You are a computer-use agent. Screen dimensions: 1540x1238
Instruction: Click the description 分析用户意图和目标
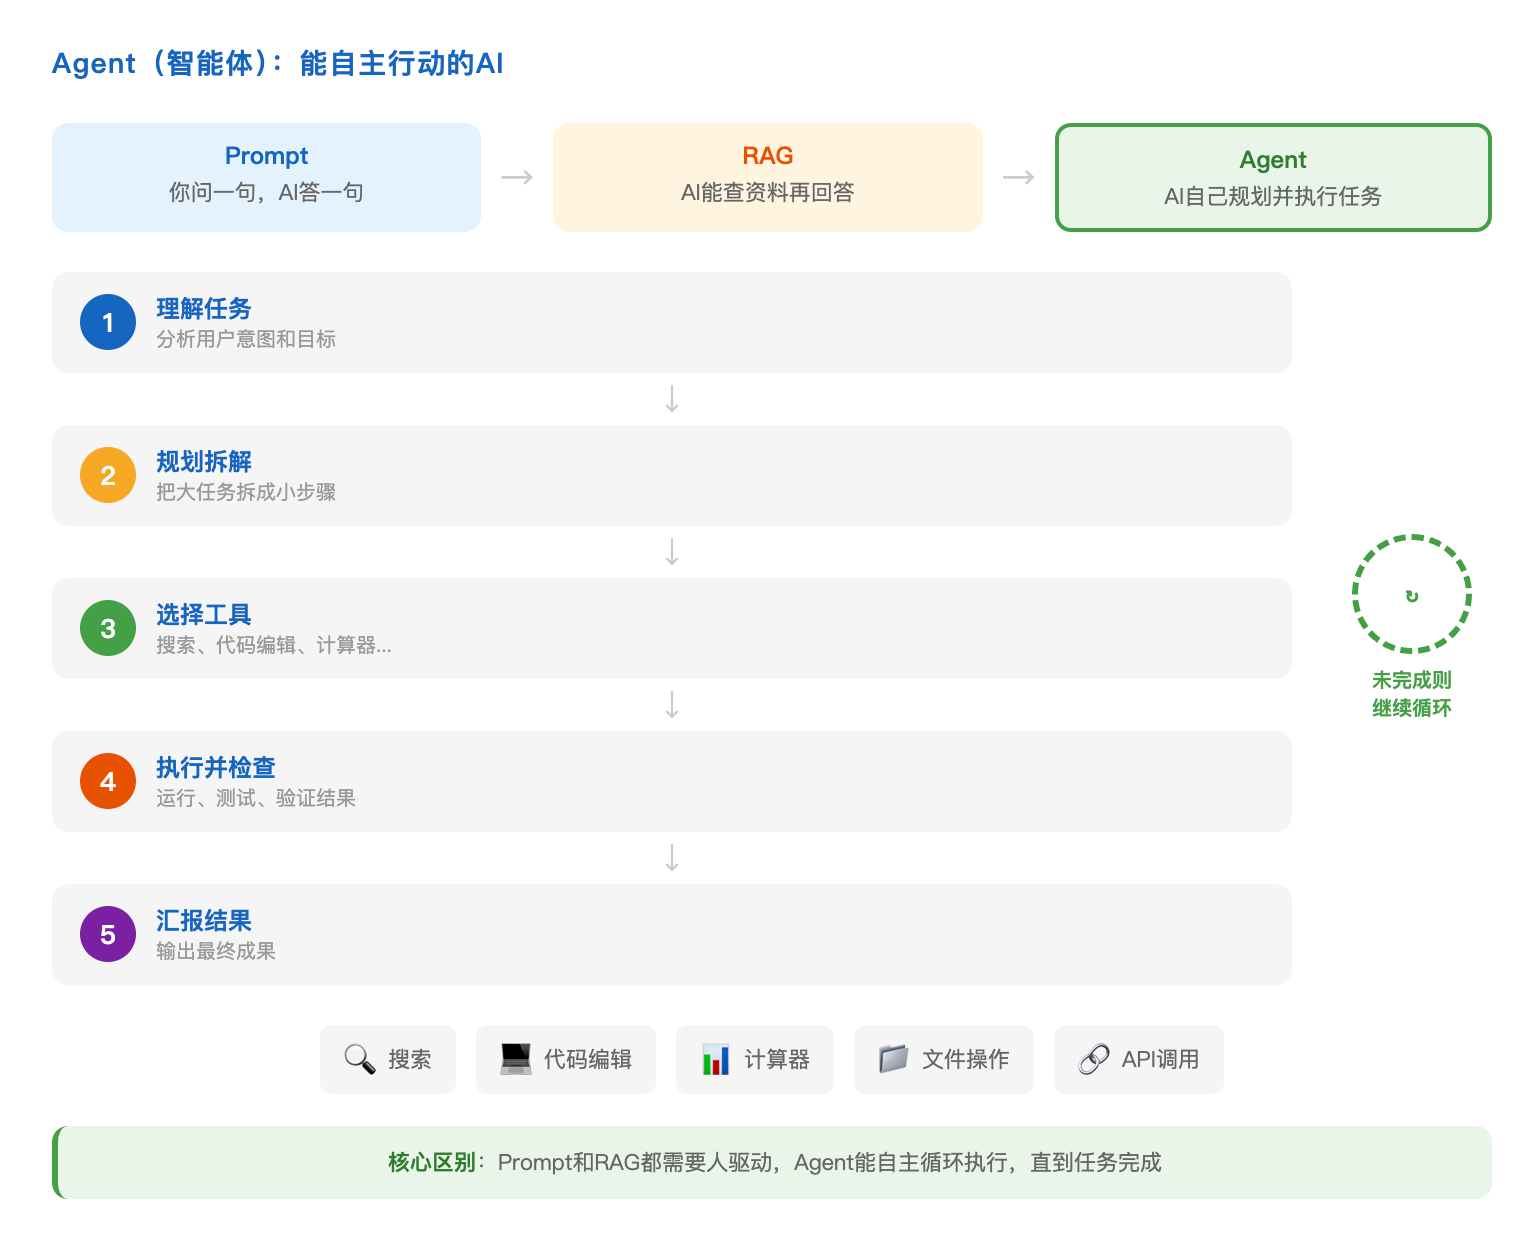[246, 339]
